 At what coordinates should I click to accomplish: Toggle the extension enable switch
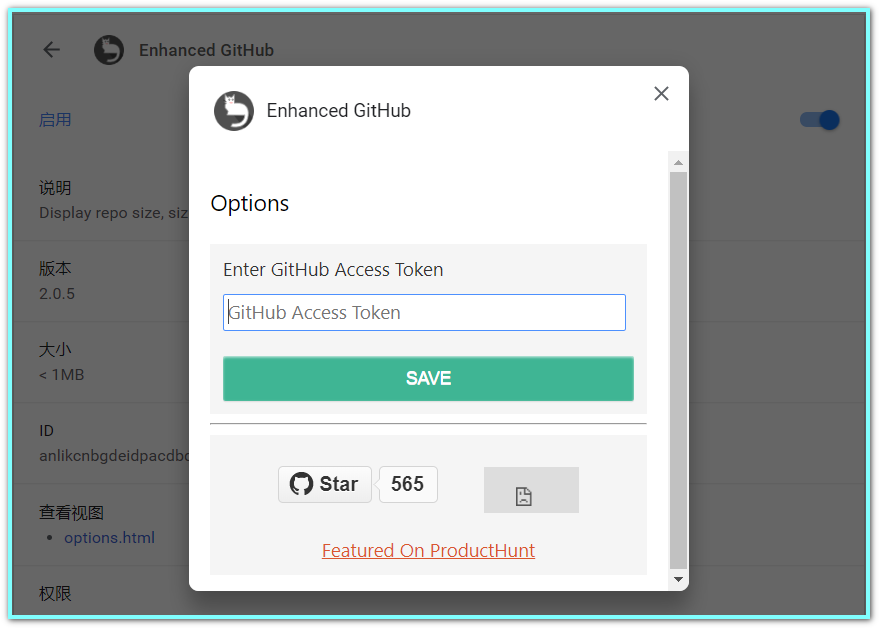(x=819, y=120)
